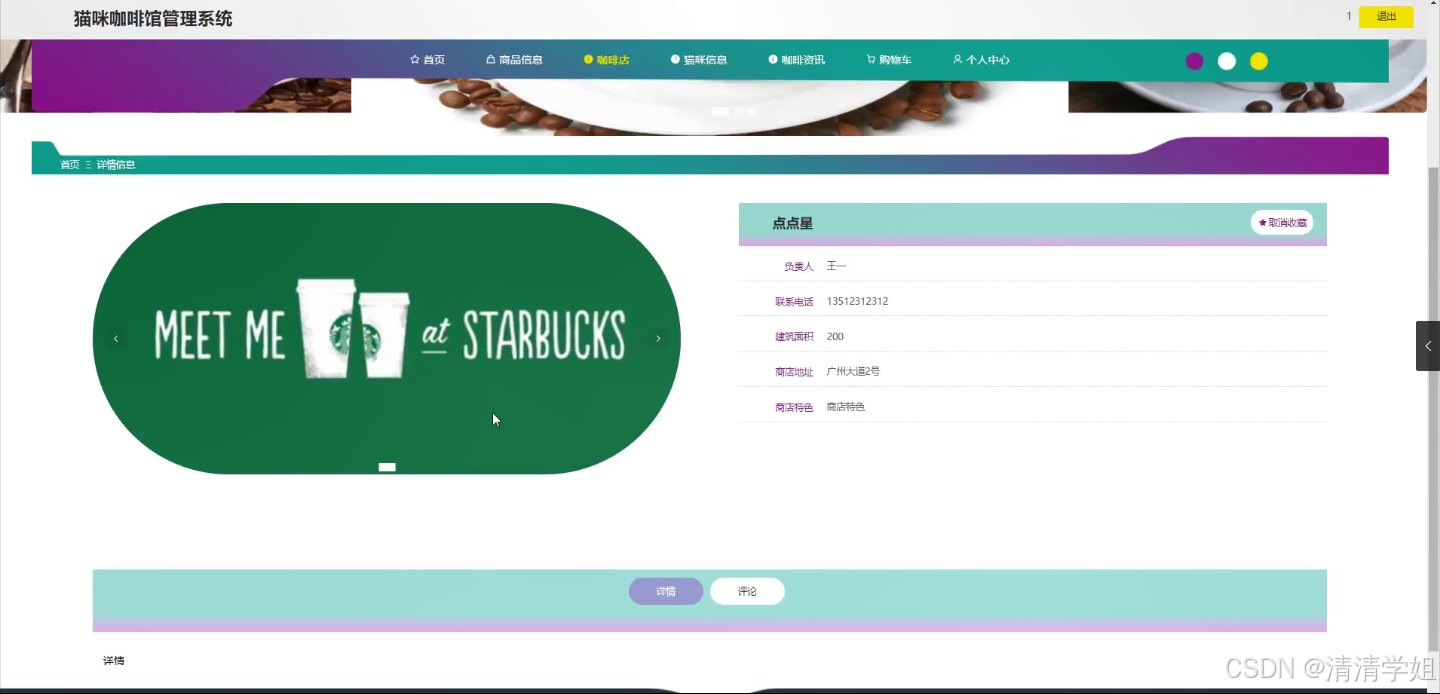Click the 负责人 value 王一
1440x694 pixels.
tap(836, 266)
